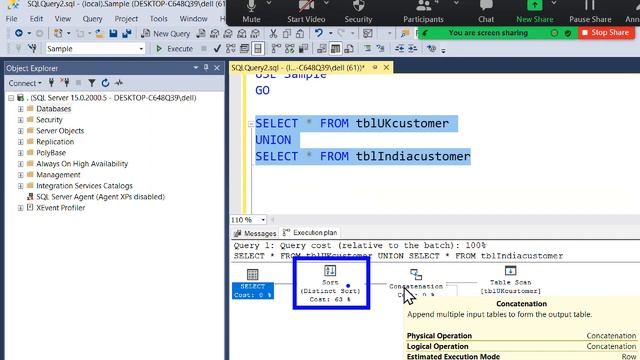Pin the Object Explorer panel
Screen dimensions: 640x360
[206, 68]
